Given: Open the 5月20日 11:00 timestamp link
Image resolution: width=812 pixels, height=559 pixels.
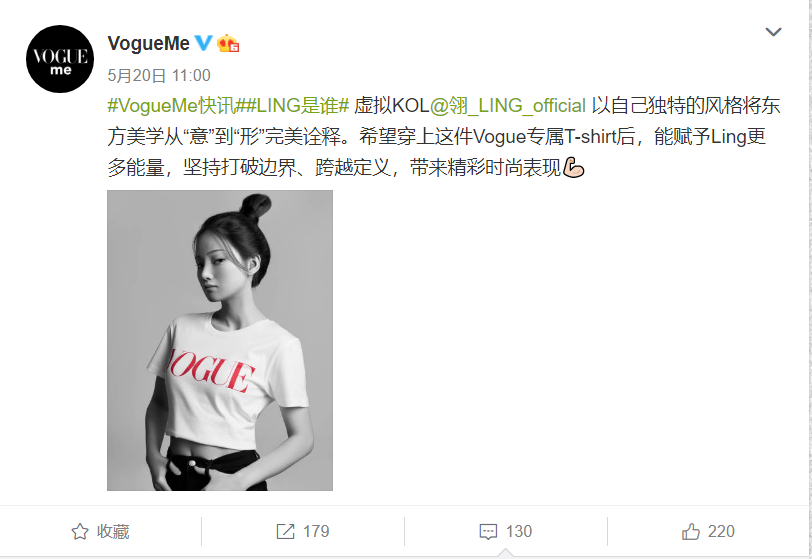Looking at the screenshot, I should pyautogui.click(x=159, y=76).
